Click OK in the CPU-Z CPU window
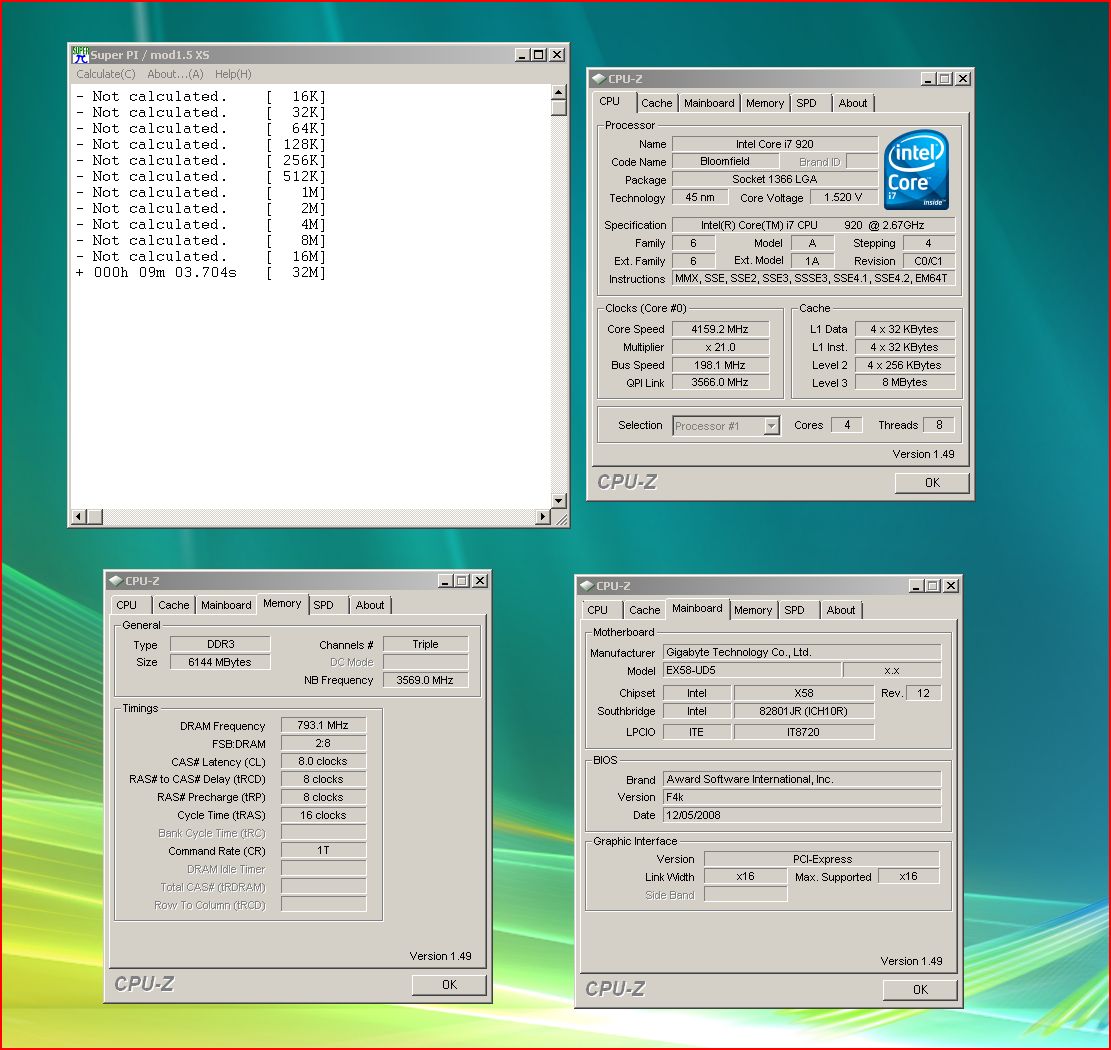Viewport: 1111px width, 1050px height. click(x=932, y=482)
